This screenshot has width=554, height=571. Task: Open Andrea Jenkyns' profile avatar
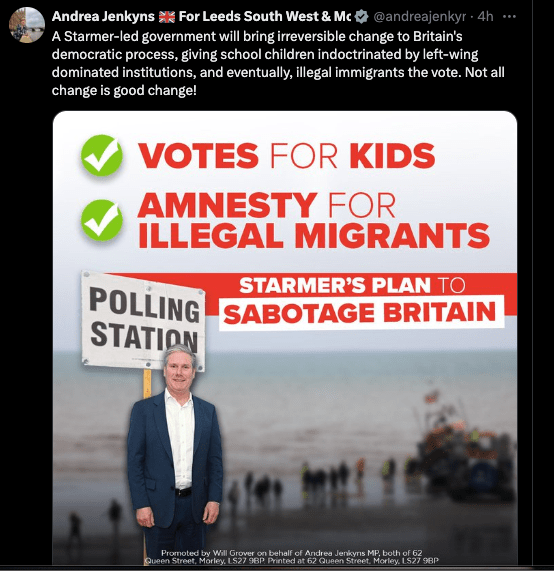pyautogui.click(x=27, y=25)
